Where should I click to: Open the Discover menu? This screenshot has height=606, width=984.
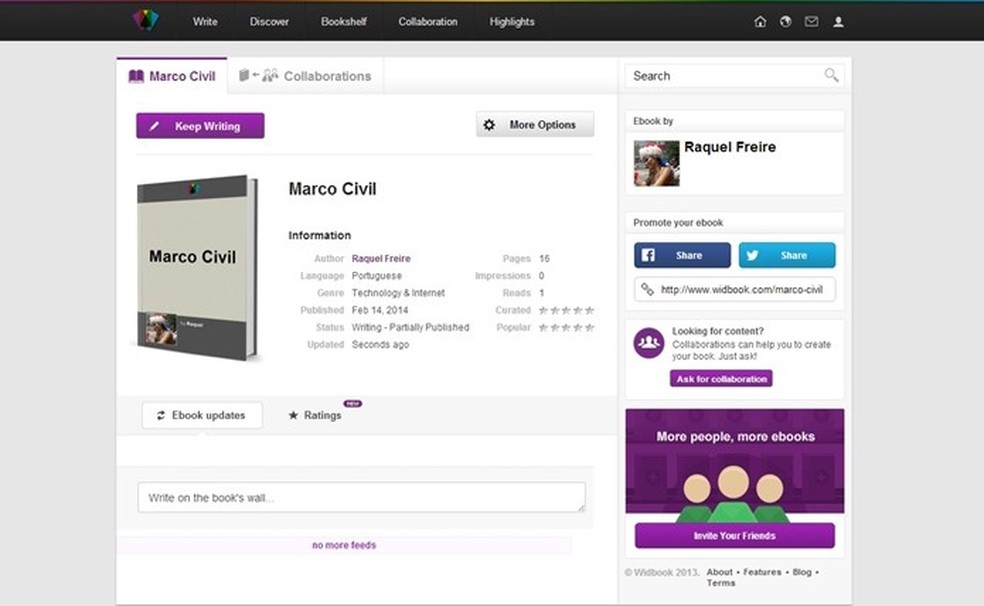coord(269,22)
